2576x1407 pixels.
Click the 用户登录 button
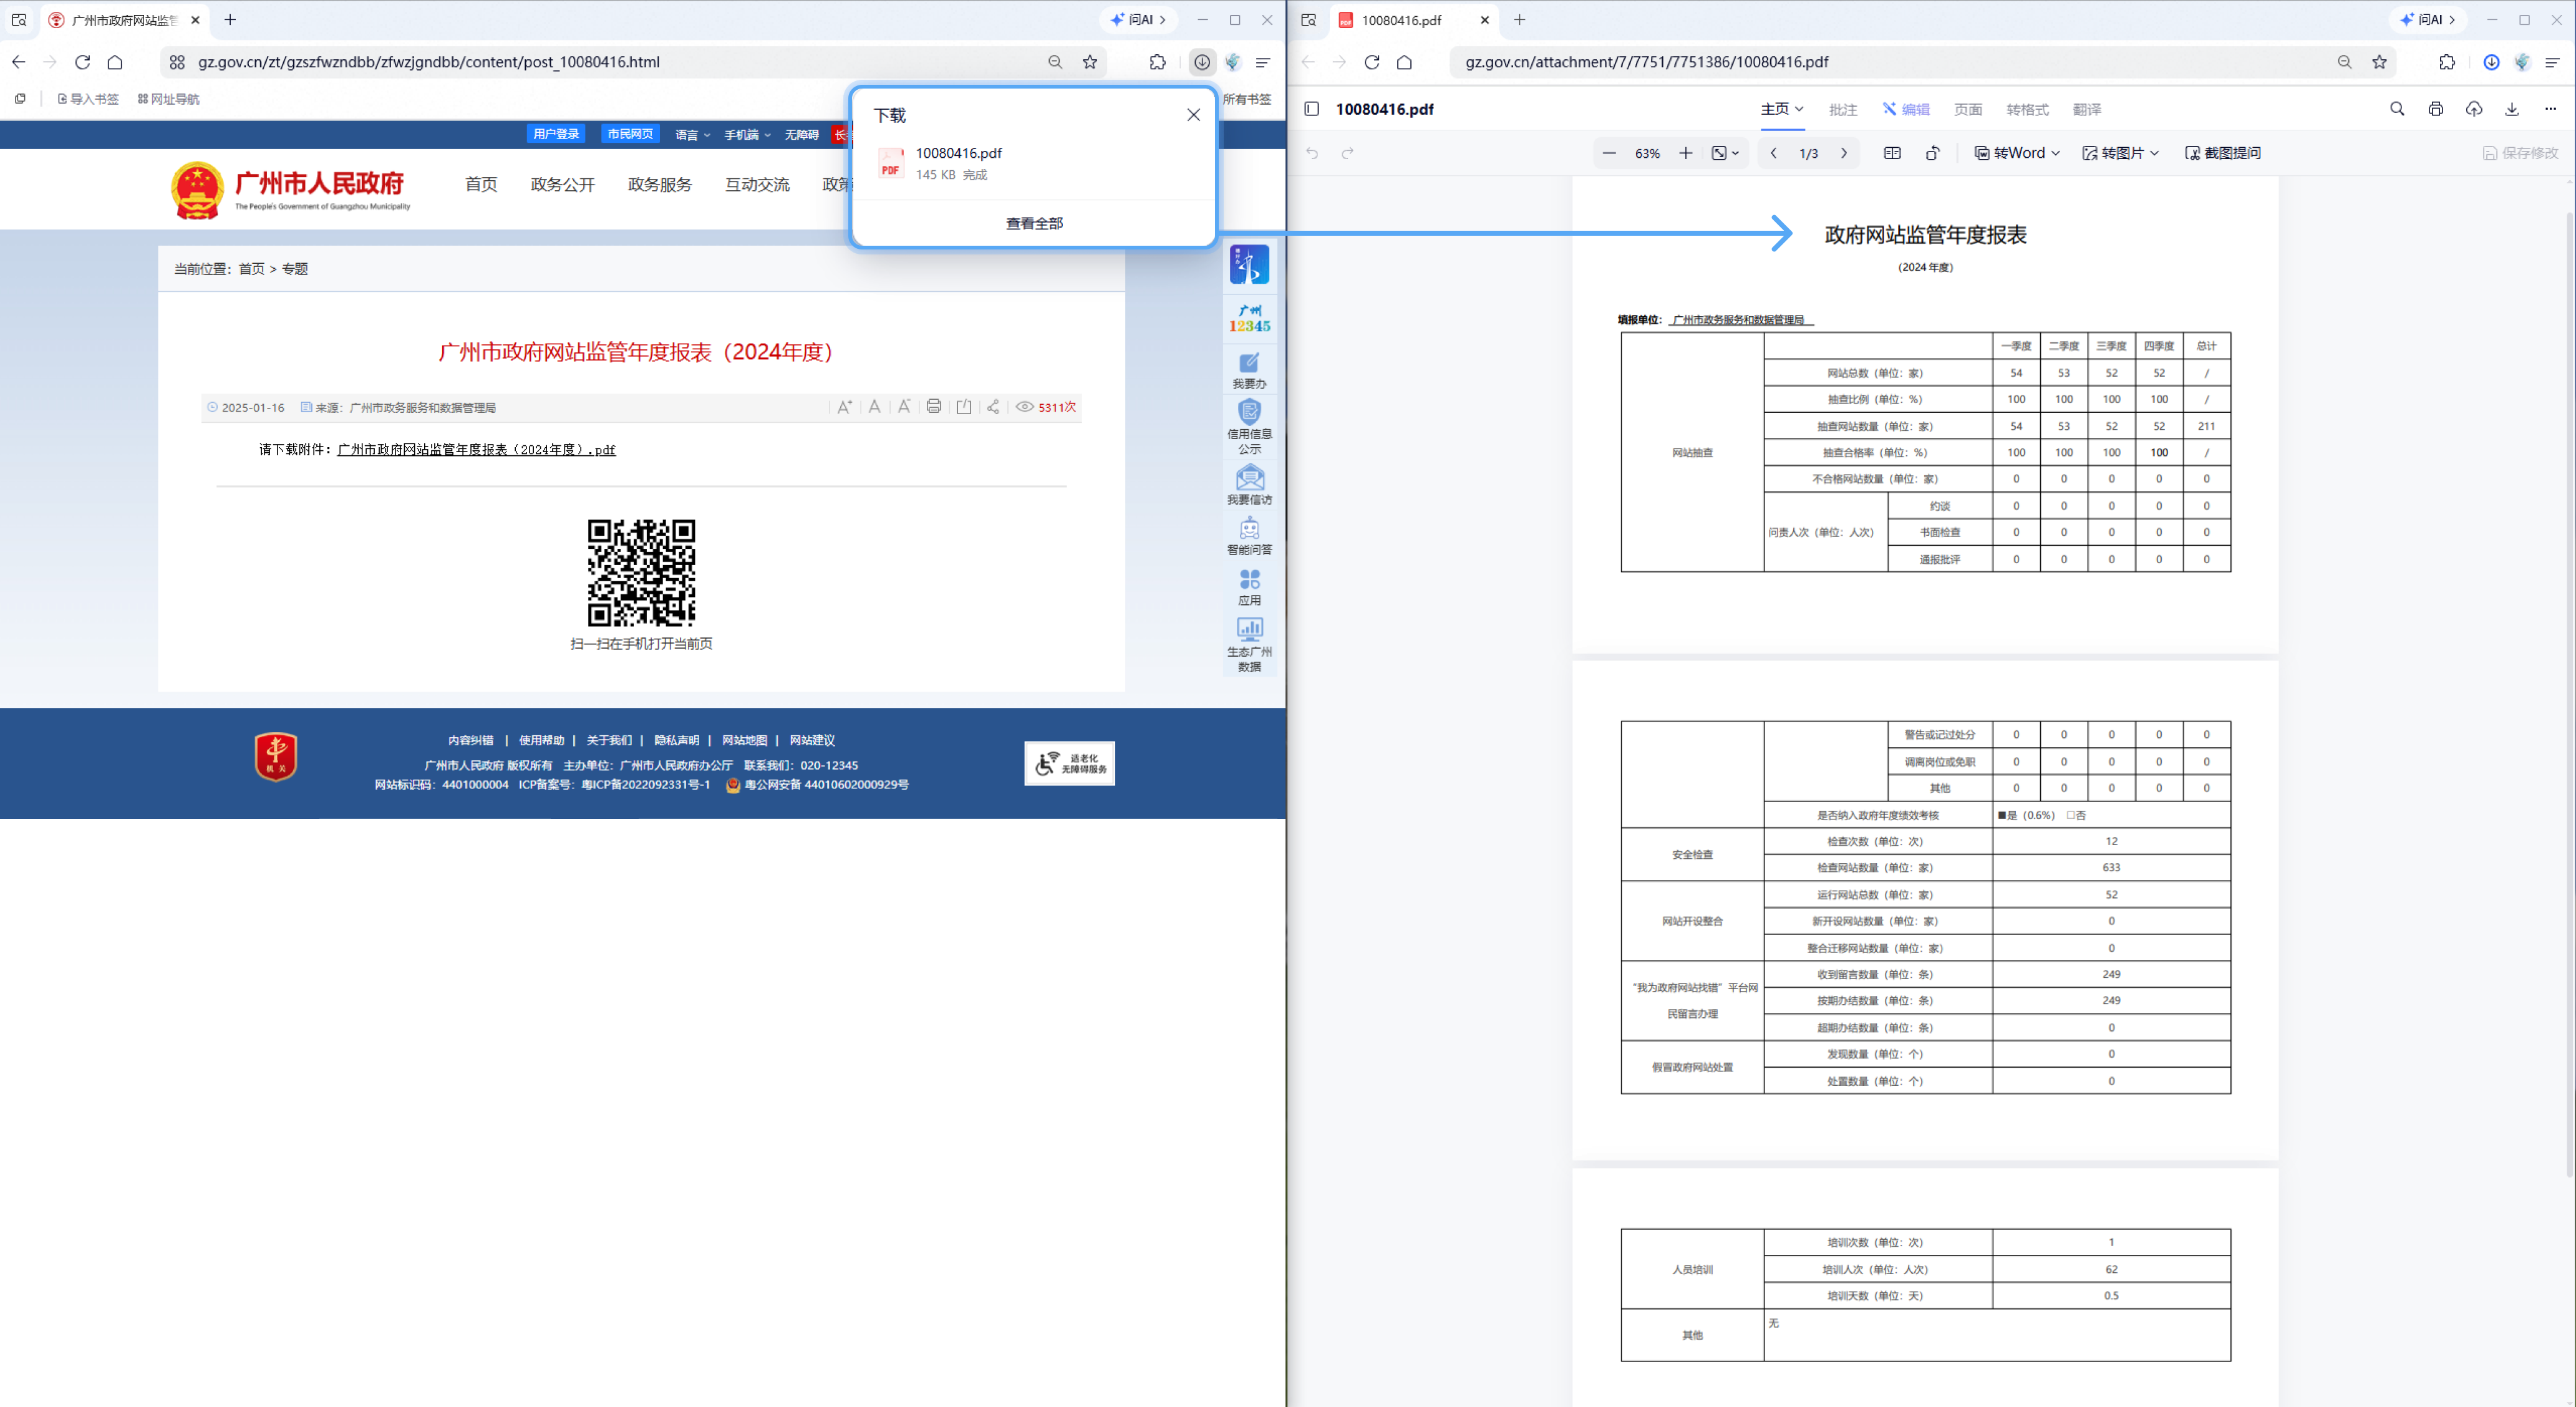(x=556, y=134)
